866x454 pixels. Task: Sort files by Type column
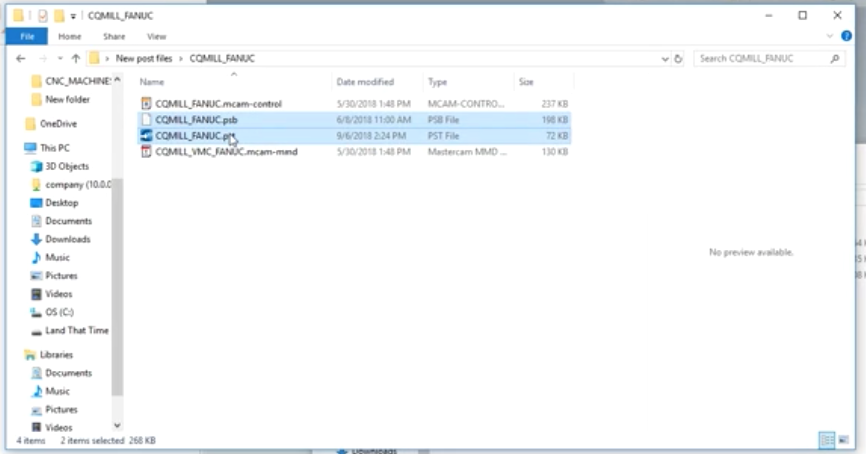437,82
